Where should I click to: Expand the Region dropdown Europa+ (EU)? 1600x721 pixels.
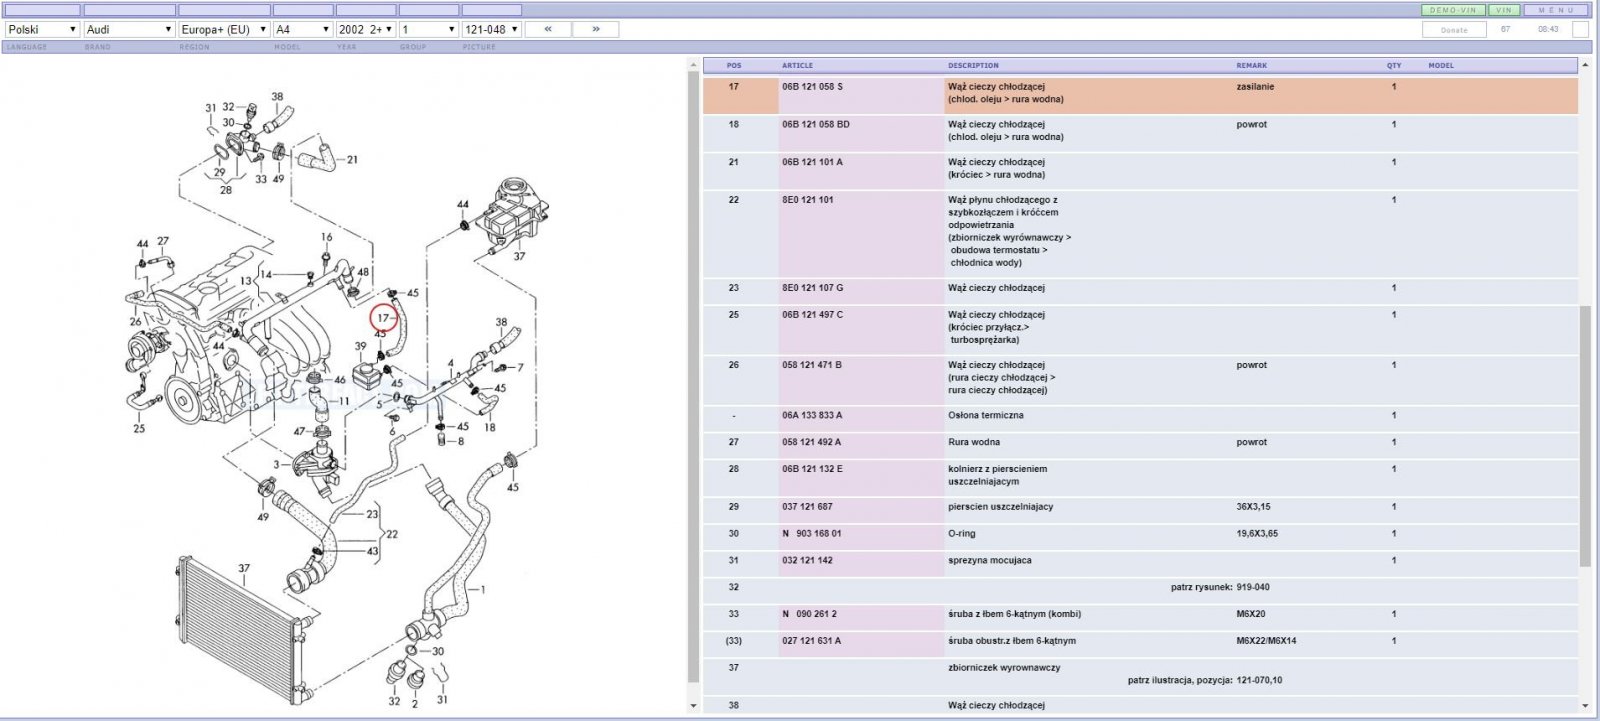[224, 30]
